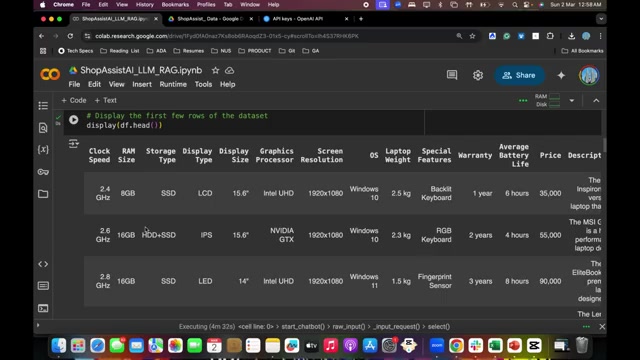
Task: Open the Runtime menu
Action: (173, 84)
